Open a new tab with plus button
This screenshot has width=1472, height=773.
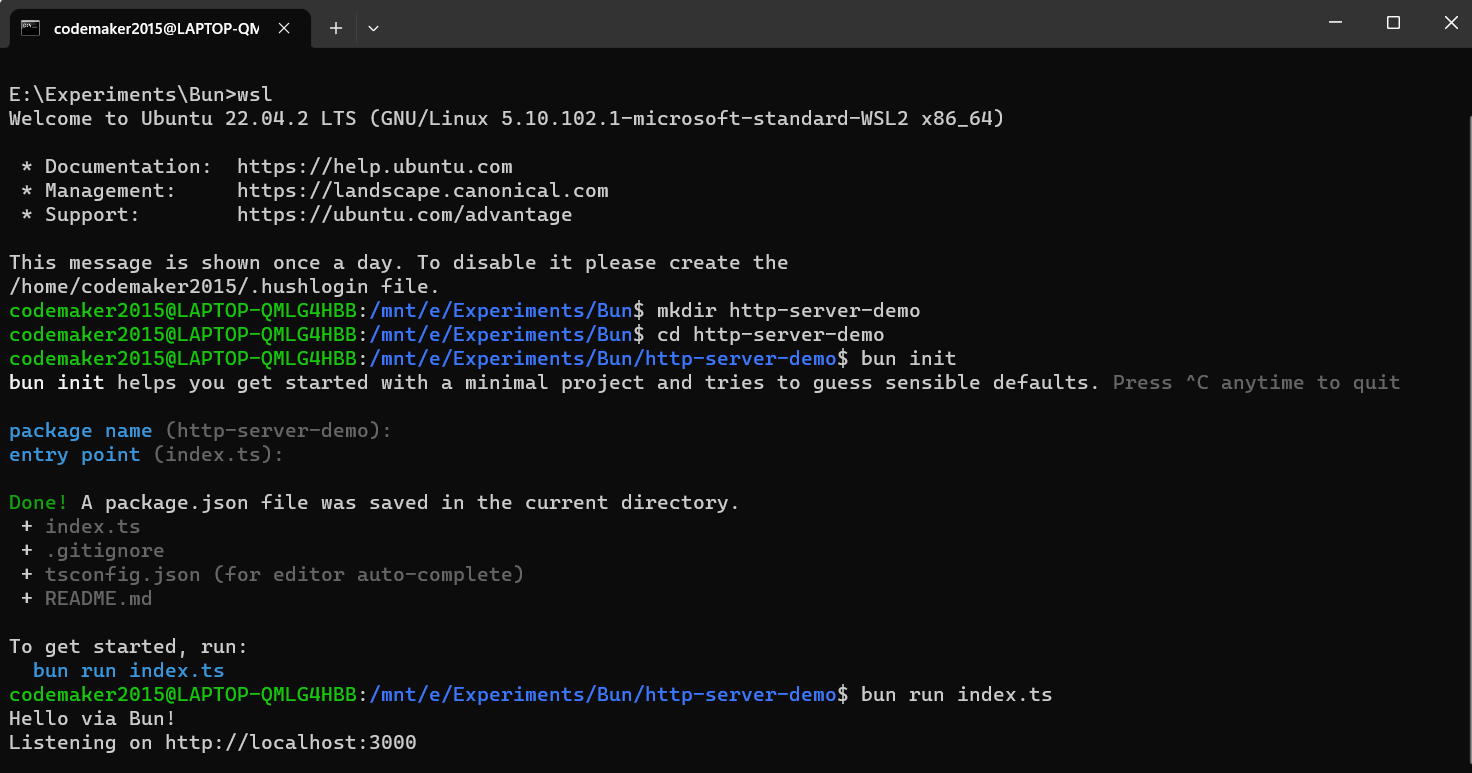click(336, 28)
